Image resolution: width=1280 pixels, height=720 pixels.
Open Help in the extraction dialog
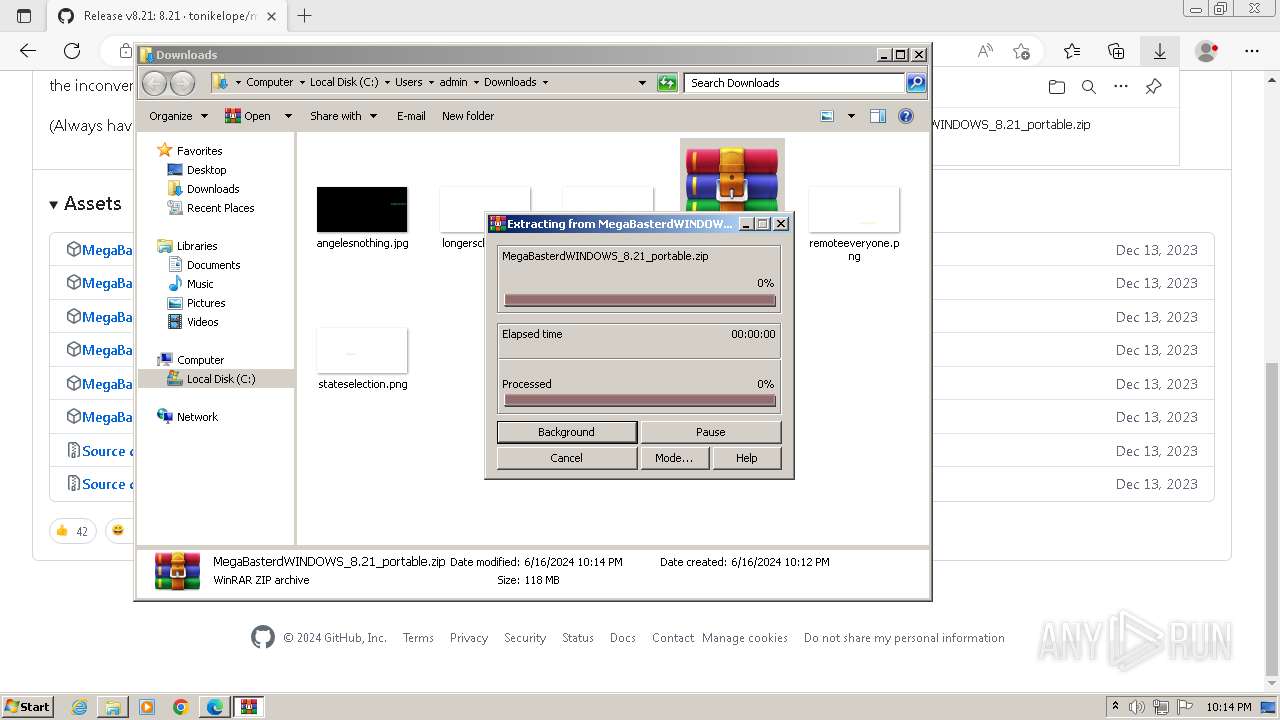pyautogui.click(x=746, y=458)
